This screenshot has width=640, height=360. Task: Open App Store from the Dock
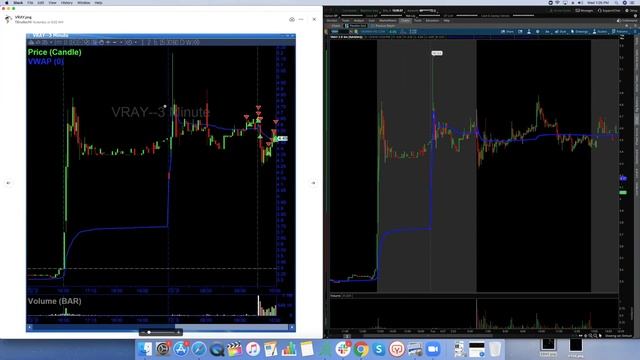(180, 349)
